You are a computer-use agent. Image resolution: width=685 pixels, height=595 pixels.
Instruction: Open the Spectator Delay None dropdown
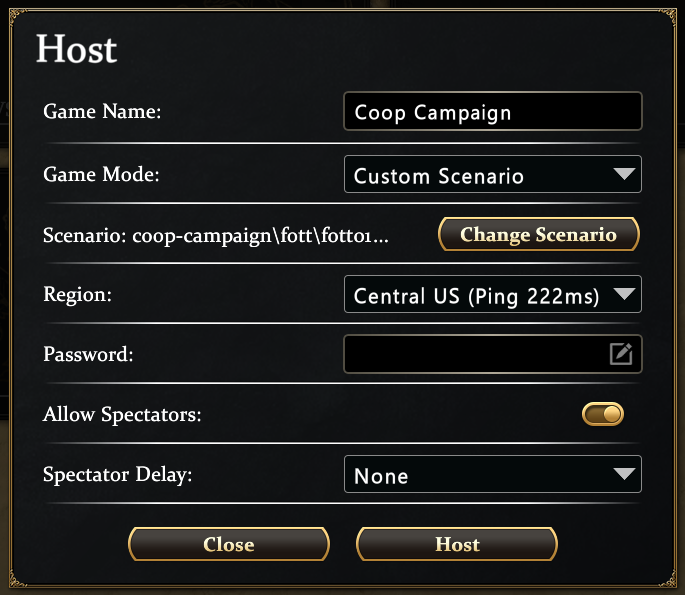(480, 474)
